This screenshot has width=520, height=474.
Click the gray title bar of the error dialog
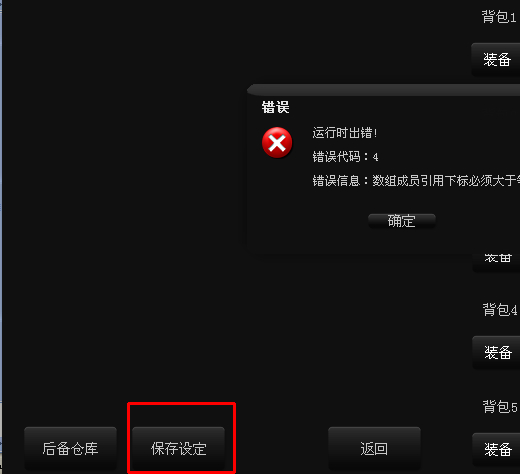pyautogui.click(x=383, y=90)
